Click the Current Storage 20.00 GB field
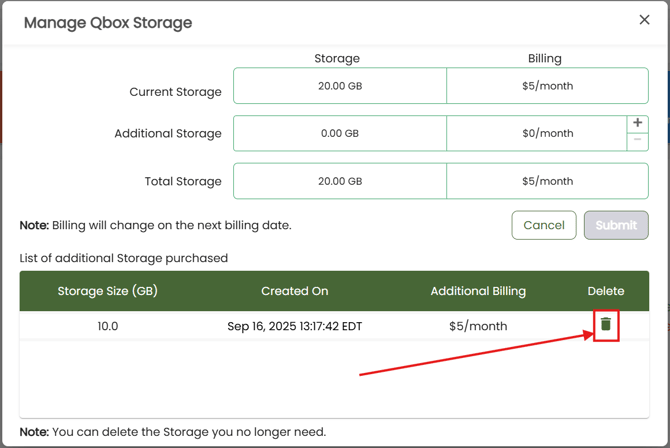 340,86
